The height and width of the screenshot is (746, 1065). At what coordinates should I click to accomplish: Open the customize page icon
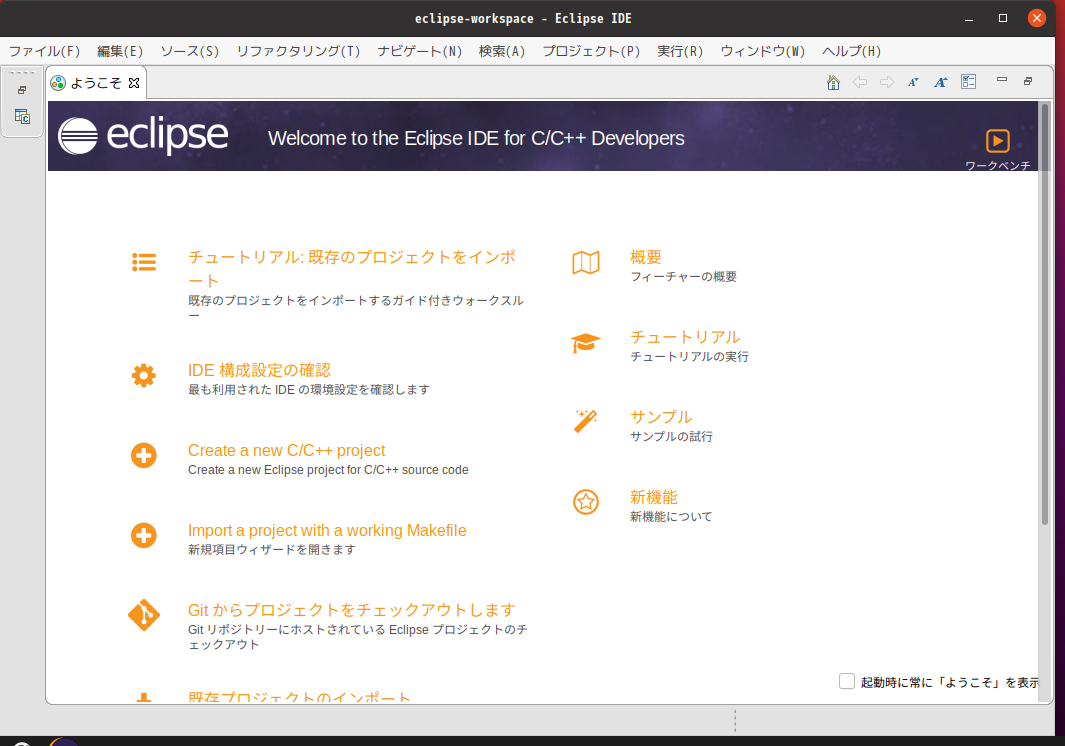click(969, 82)
